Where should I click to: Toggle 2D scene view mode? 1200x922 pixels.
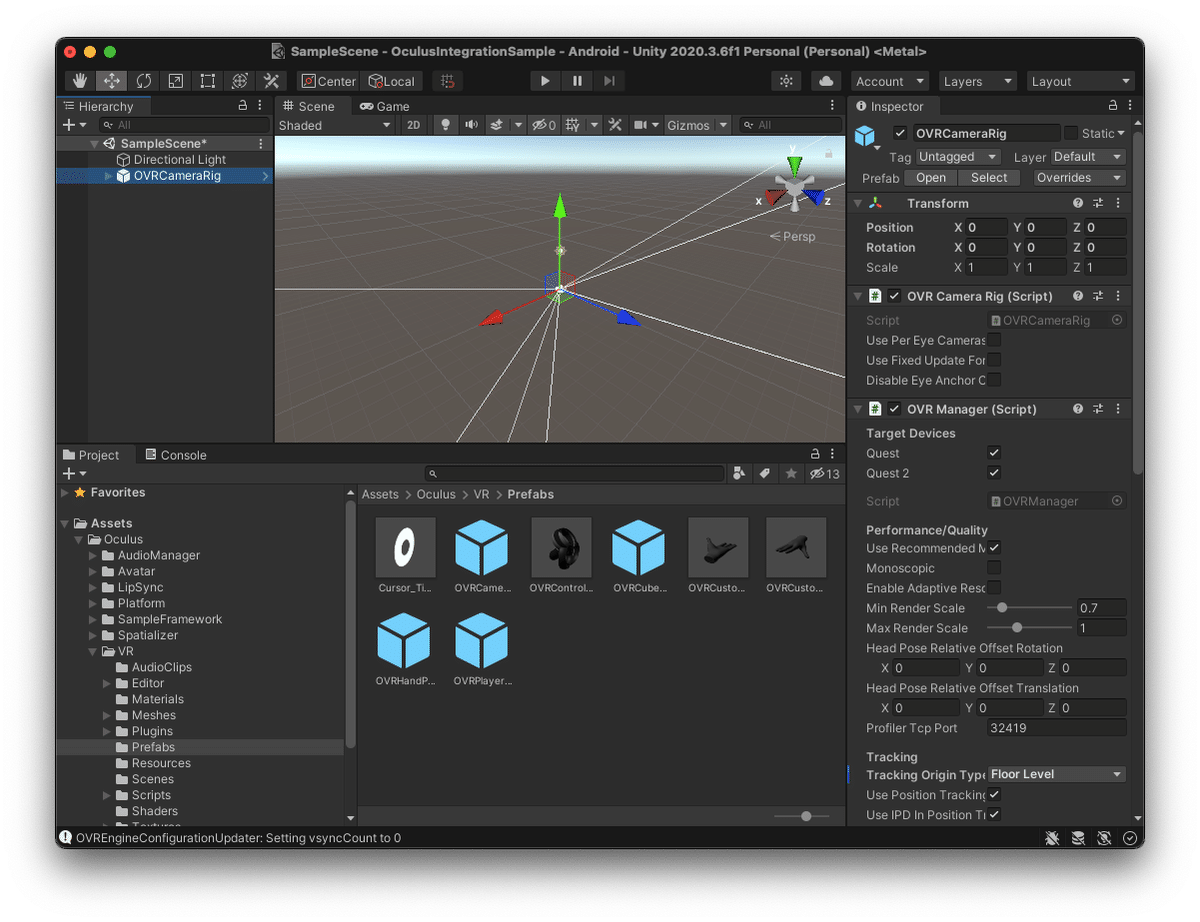point(413,125)
